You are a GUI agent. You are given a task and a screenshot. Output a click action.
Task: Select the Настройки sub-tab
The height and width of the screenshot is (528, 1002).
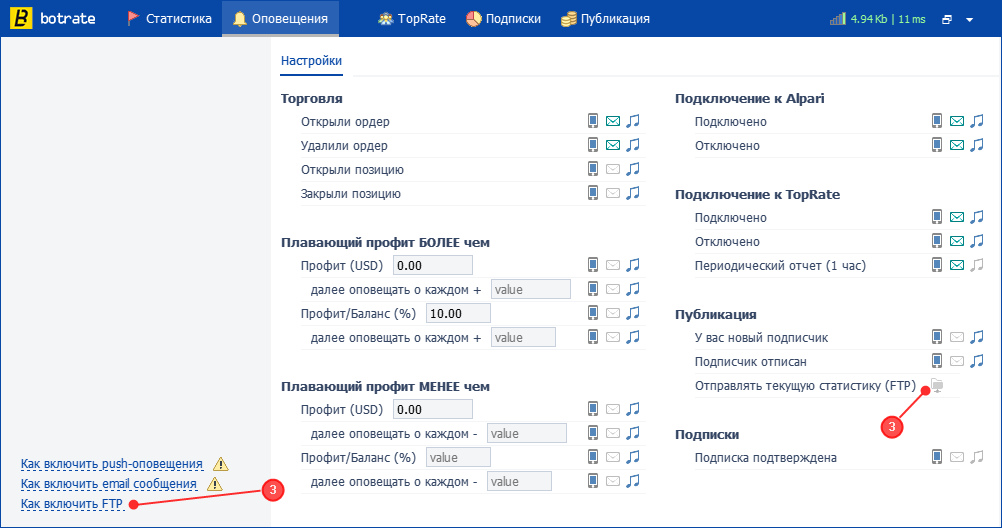coord(311,61)
